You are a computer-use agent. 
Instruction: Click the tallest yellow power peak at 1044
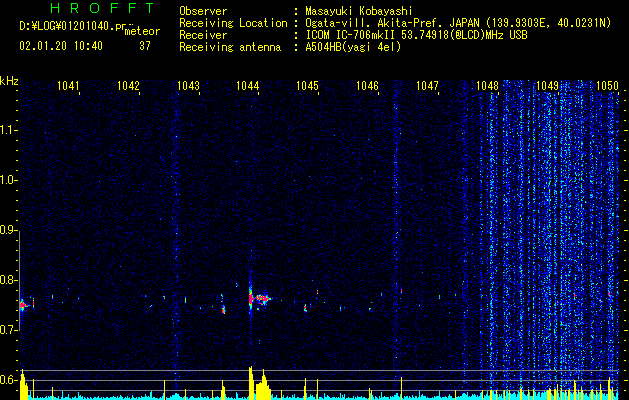pyautogui.click(x=251, y=382)
